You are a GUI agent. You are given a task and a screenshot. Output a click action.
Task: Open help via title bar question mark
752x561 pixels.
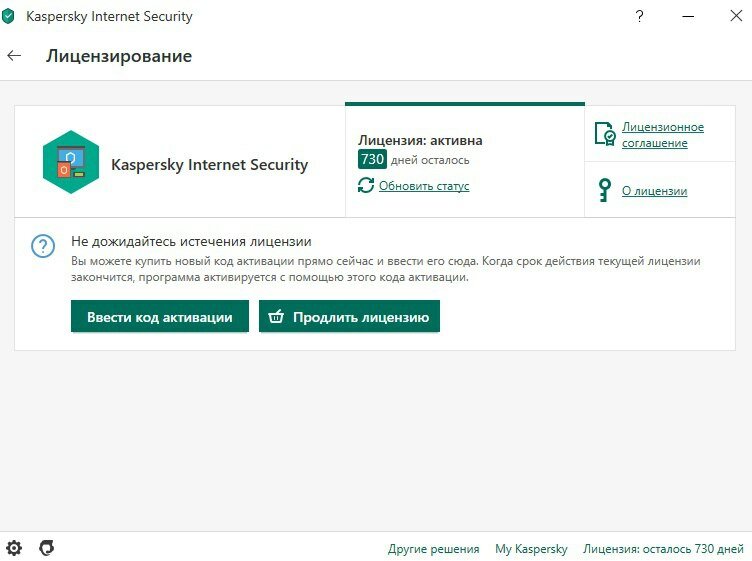click(x=639, y=16)
